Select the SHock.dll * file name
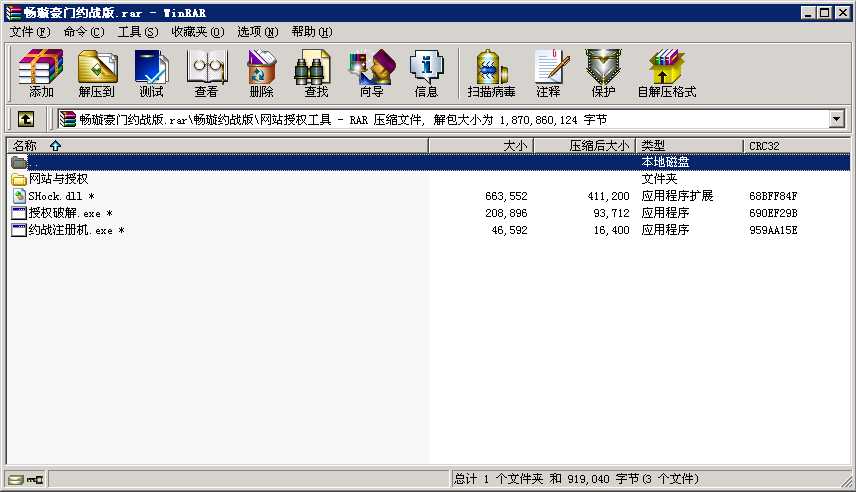 [61, 196]
